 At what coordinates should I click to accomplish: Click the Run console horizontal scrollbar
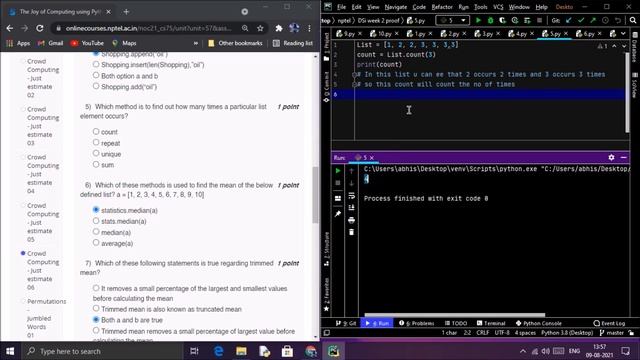(x=454, y=315)
